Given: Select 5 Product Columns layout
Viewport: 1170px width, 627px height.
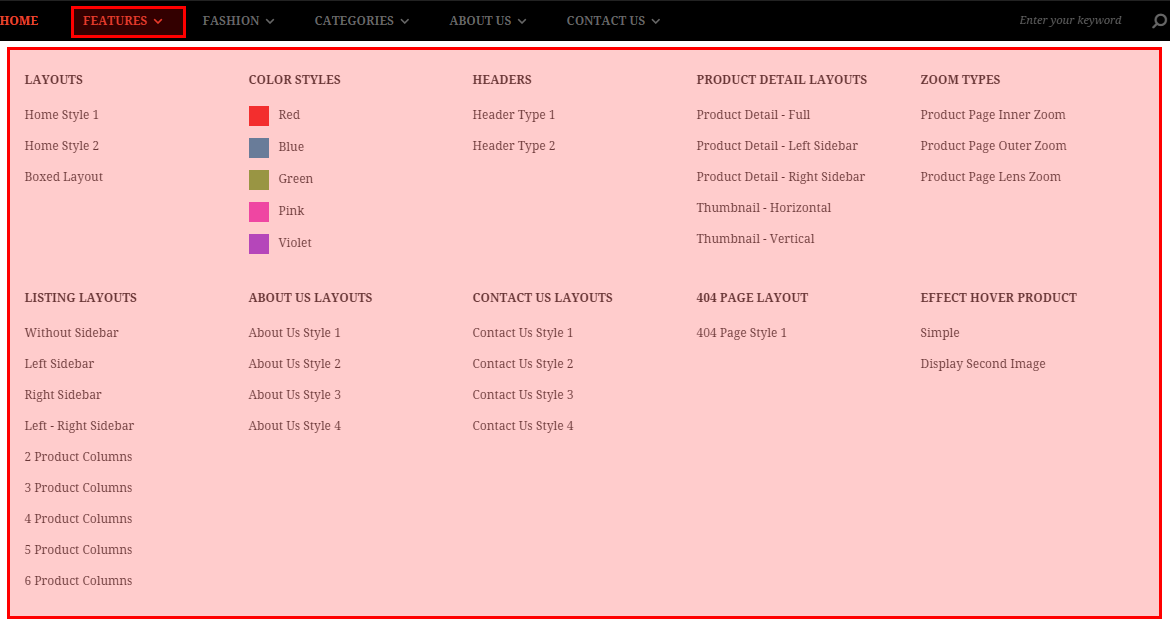Looking at the screenshot, I should coord(78,549).
